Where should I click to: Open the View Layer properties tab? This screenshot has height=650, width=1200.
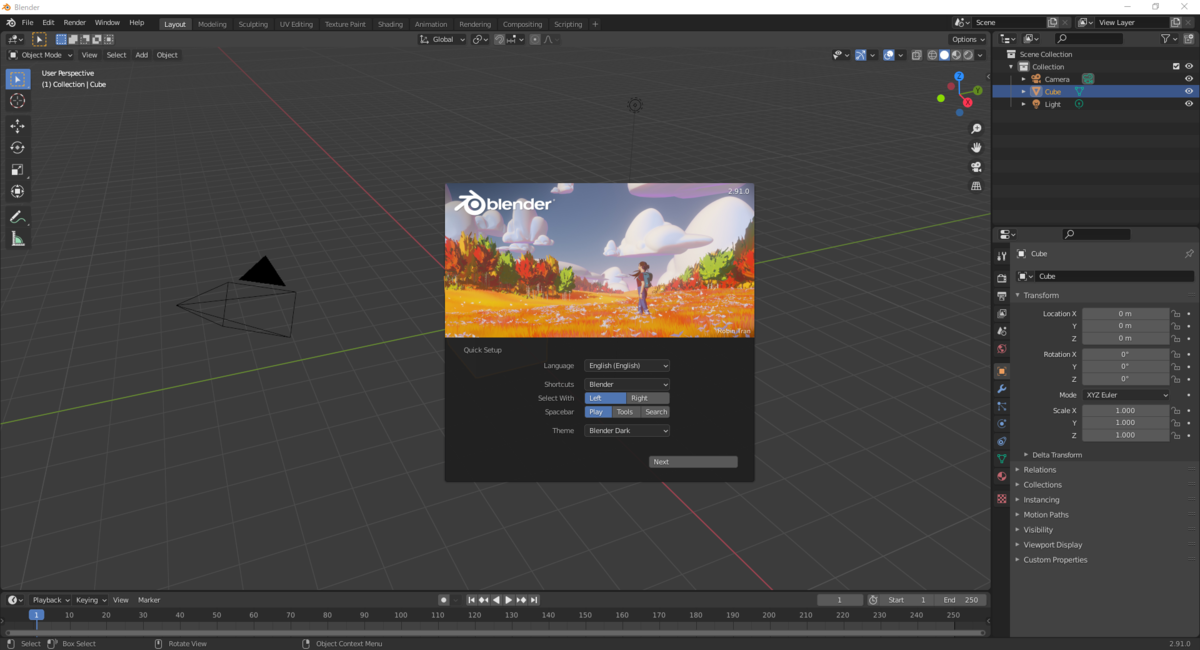point(1001,314)
